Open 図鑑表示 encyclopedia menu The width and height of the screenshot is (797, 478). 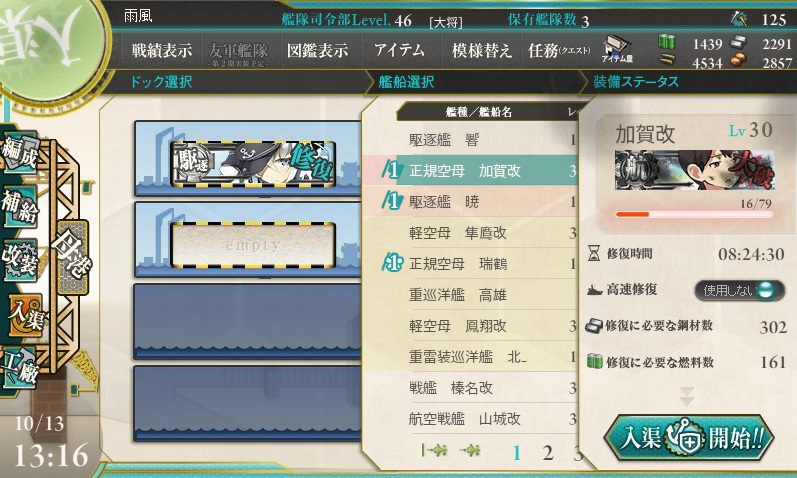coord(317,50)
